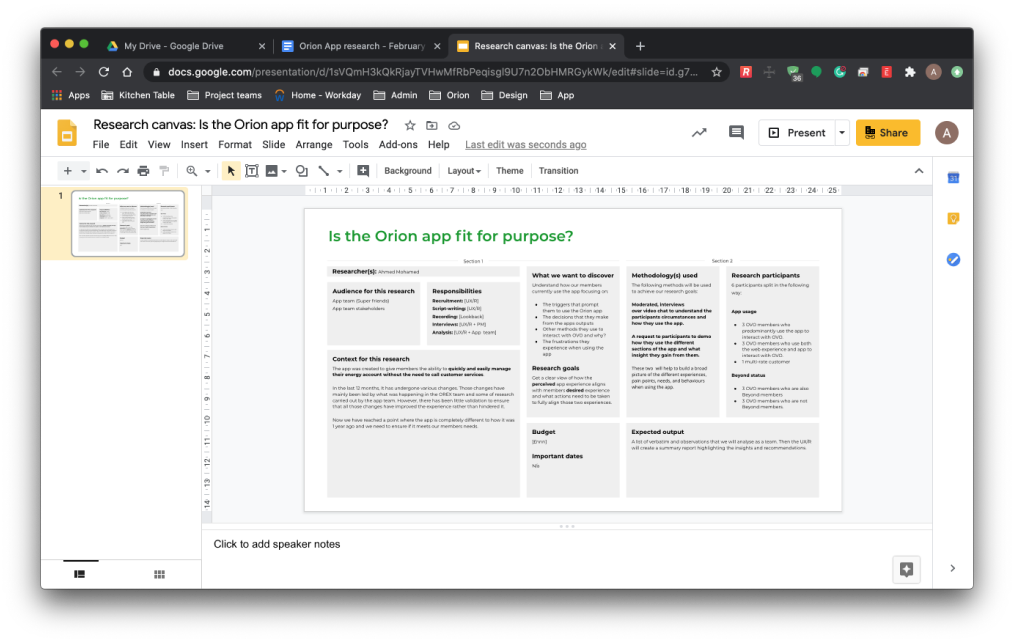Click the Undo icon

tap(103, 170)
